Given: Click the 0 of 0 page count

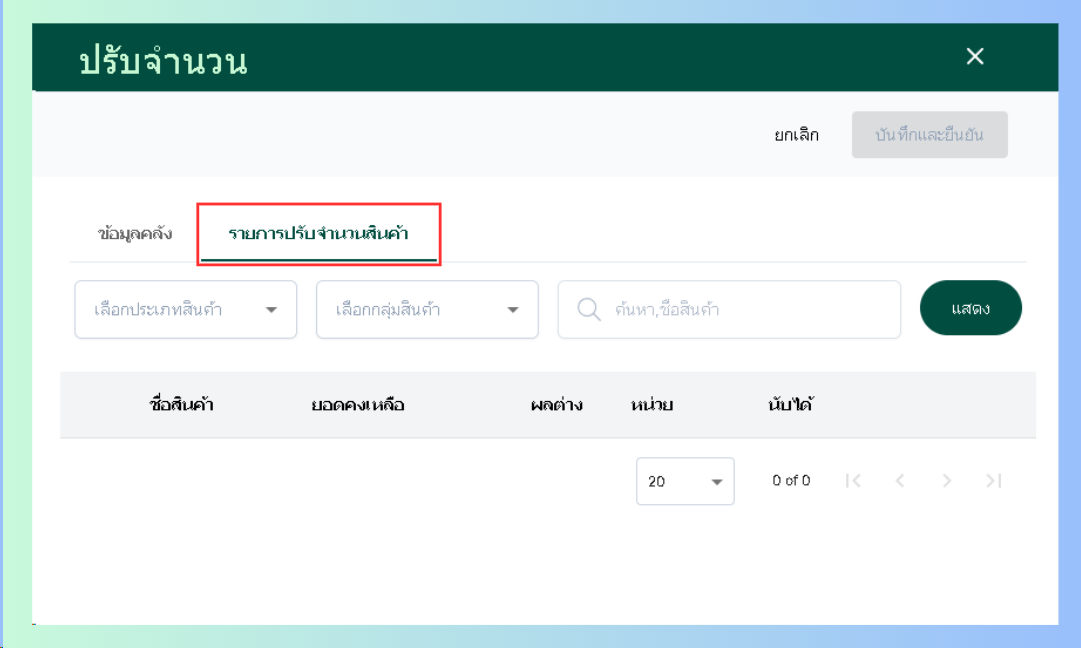Looking at the screenshot, I should (x=791, y=480).
